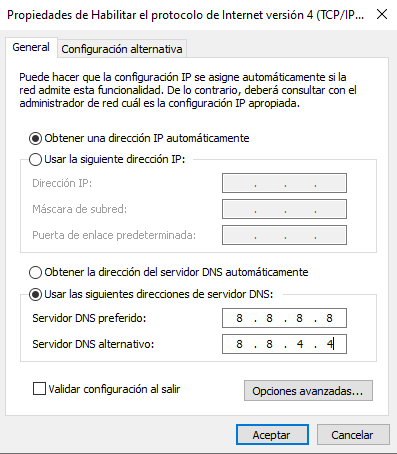397x454 pixels.
Task: Dismiss dialog with Cancelar button
Action: 353,435
